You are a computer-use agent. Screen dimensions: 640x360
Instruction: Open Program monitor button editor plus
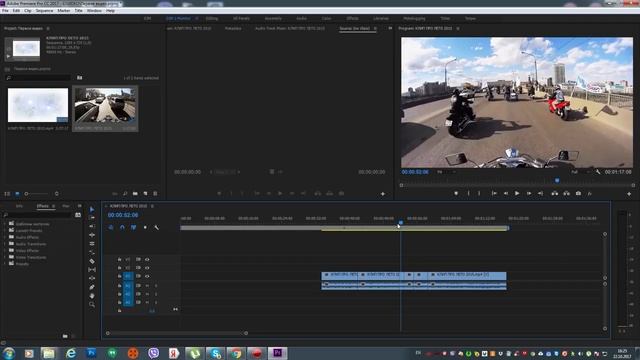click(x=629, y=194)
